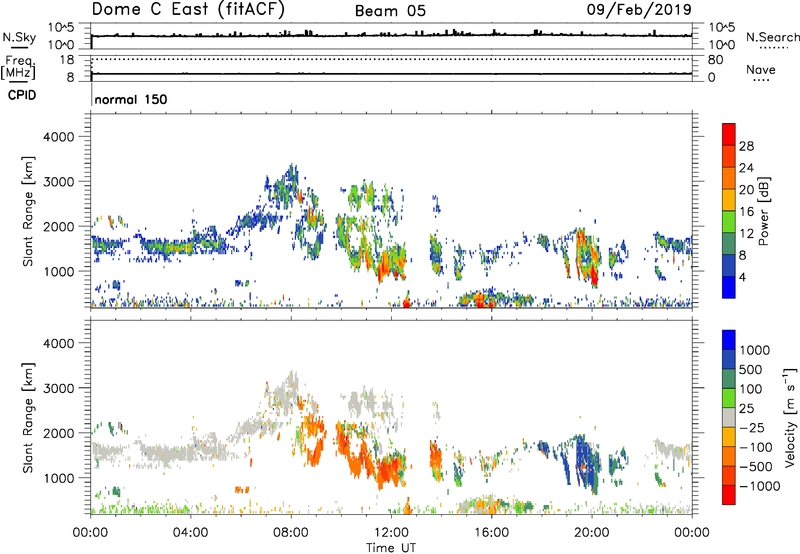The image size is (800, 554).
Task: Click the "100" Velocity colorbar label
Action: pos(750,389)
